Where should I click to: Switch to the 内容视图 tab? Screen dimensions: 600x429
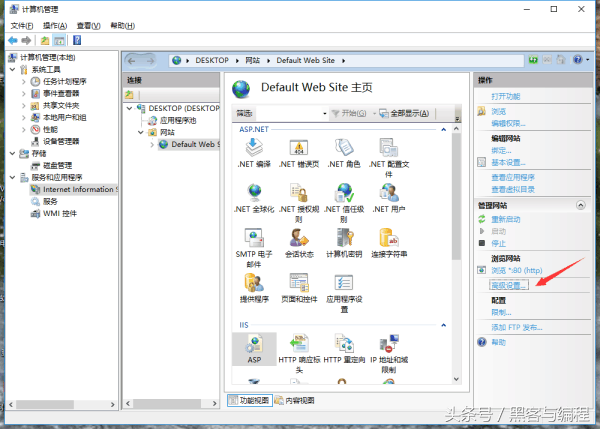295,400
